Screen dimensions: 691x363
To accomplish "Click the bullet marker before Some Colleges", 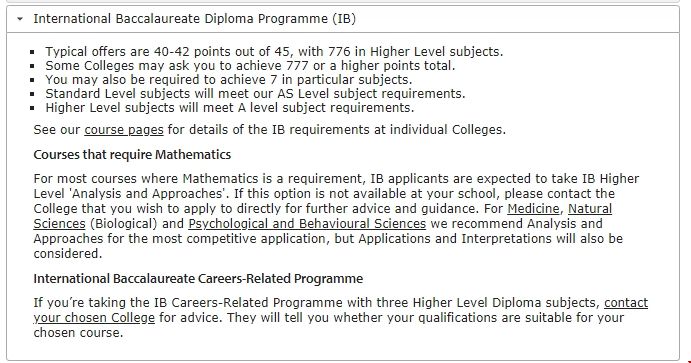I will (x=32, y=66).
